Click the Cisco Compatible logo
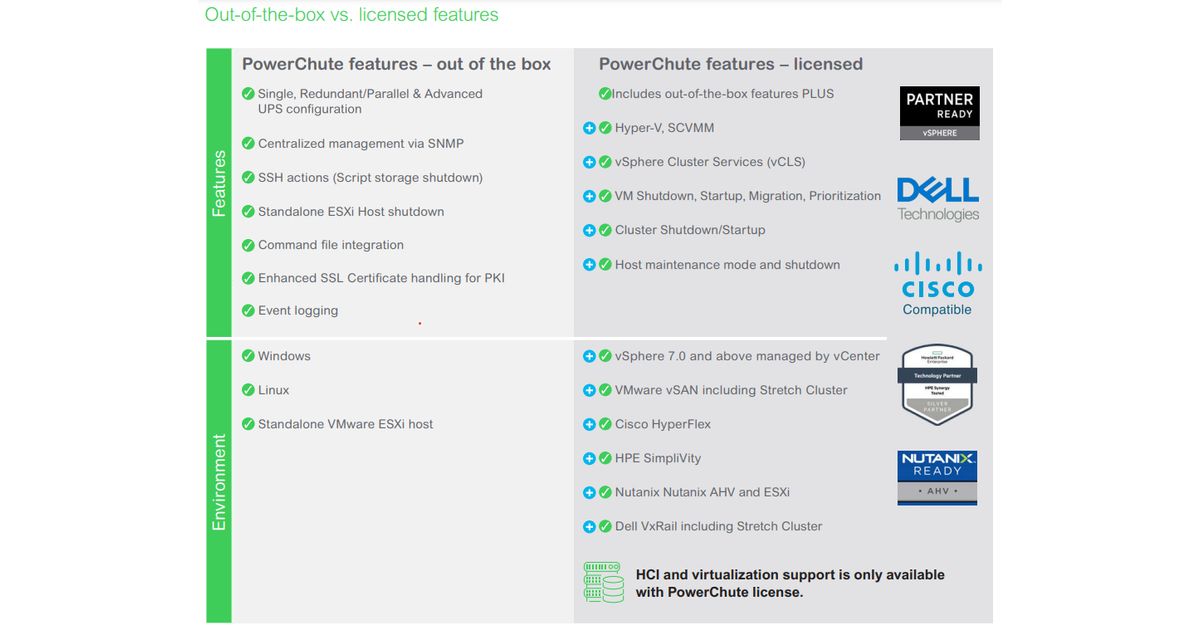1200x630 pixels. [x=937, y=283]
